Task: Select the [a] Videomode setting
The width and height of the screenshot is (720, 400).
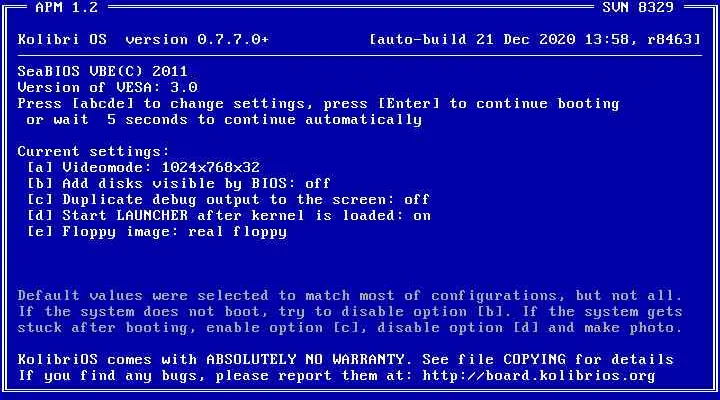Action: (143, 167)
